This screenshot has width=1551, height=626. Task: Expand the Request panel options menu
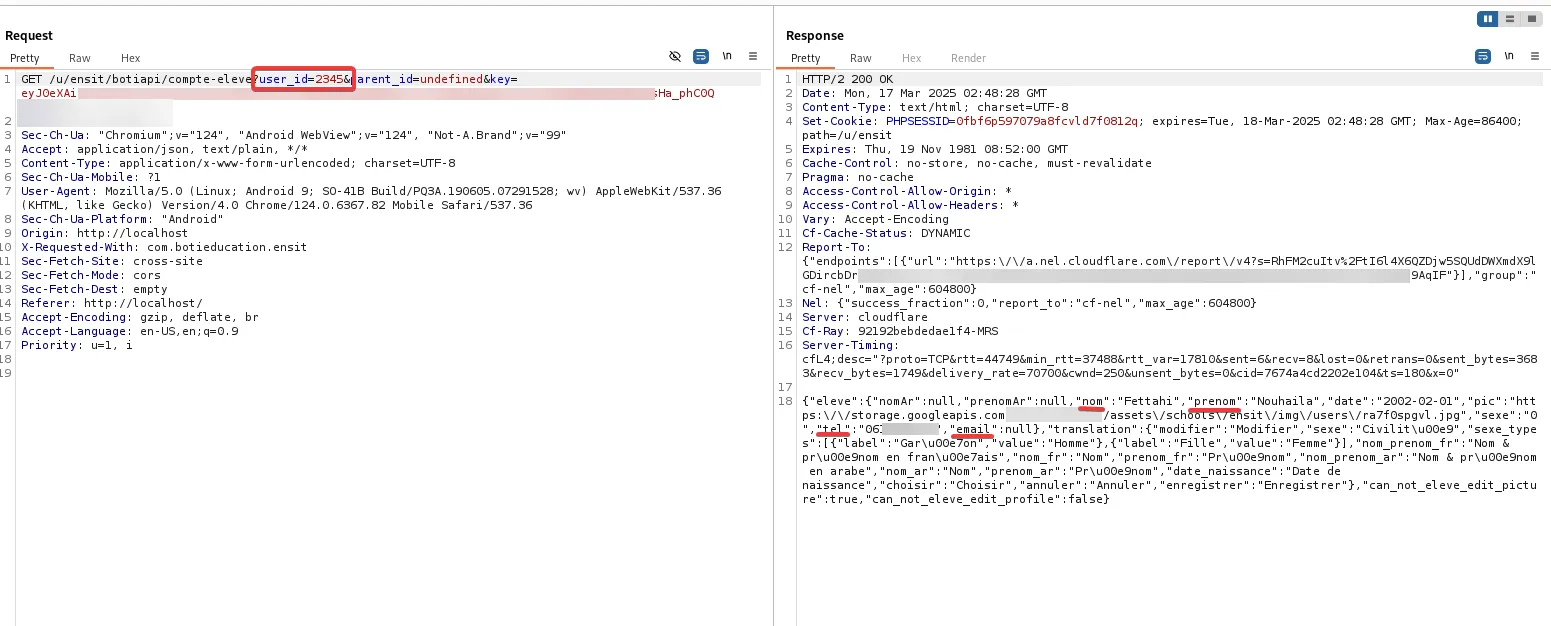[x=752, y=56]
